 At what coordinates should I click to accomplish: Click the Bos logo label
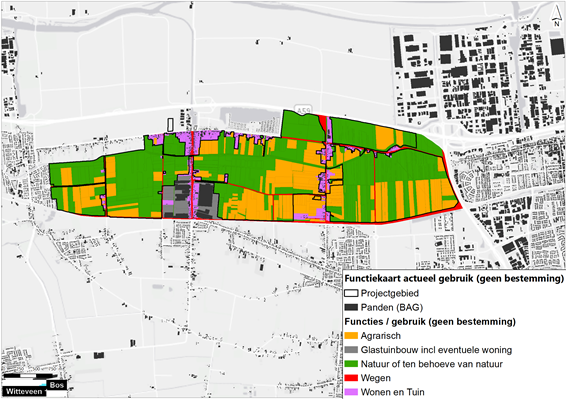click(x=57, y=385)
